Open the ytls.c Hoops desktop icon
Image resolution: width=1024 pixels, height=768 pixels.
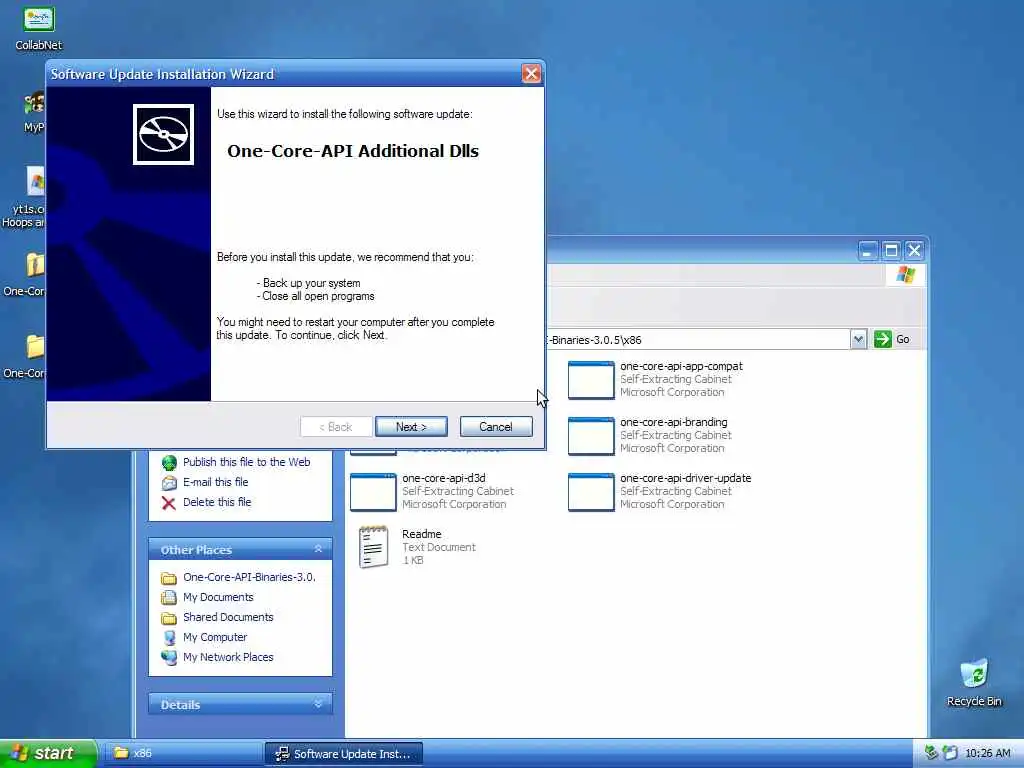[x=24, y=197]
